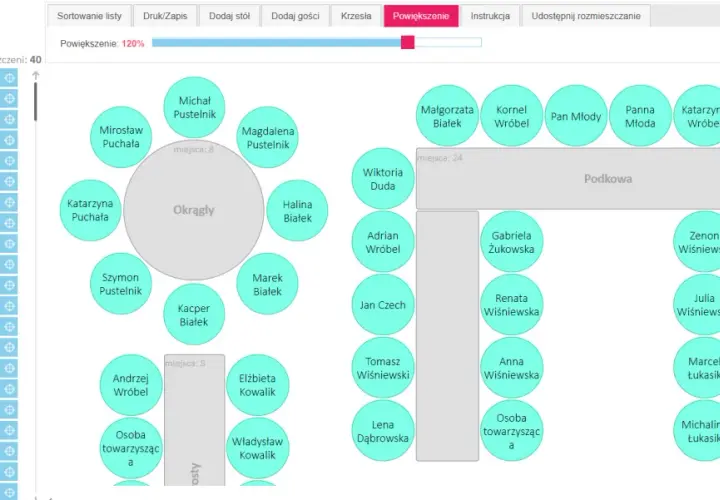Select the rectangular table beside Andrzej Wróbel

coord(195,420)
